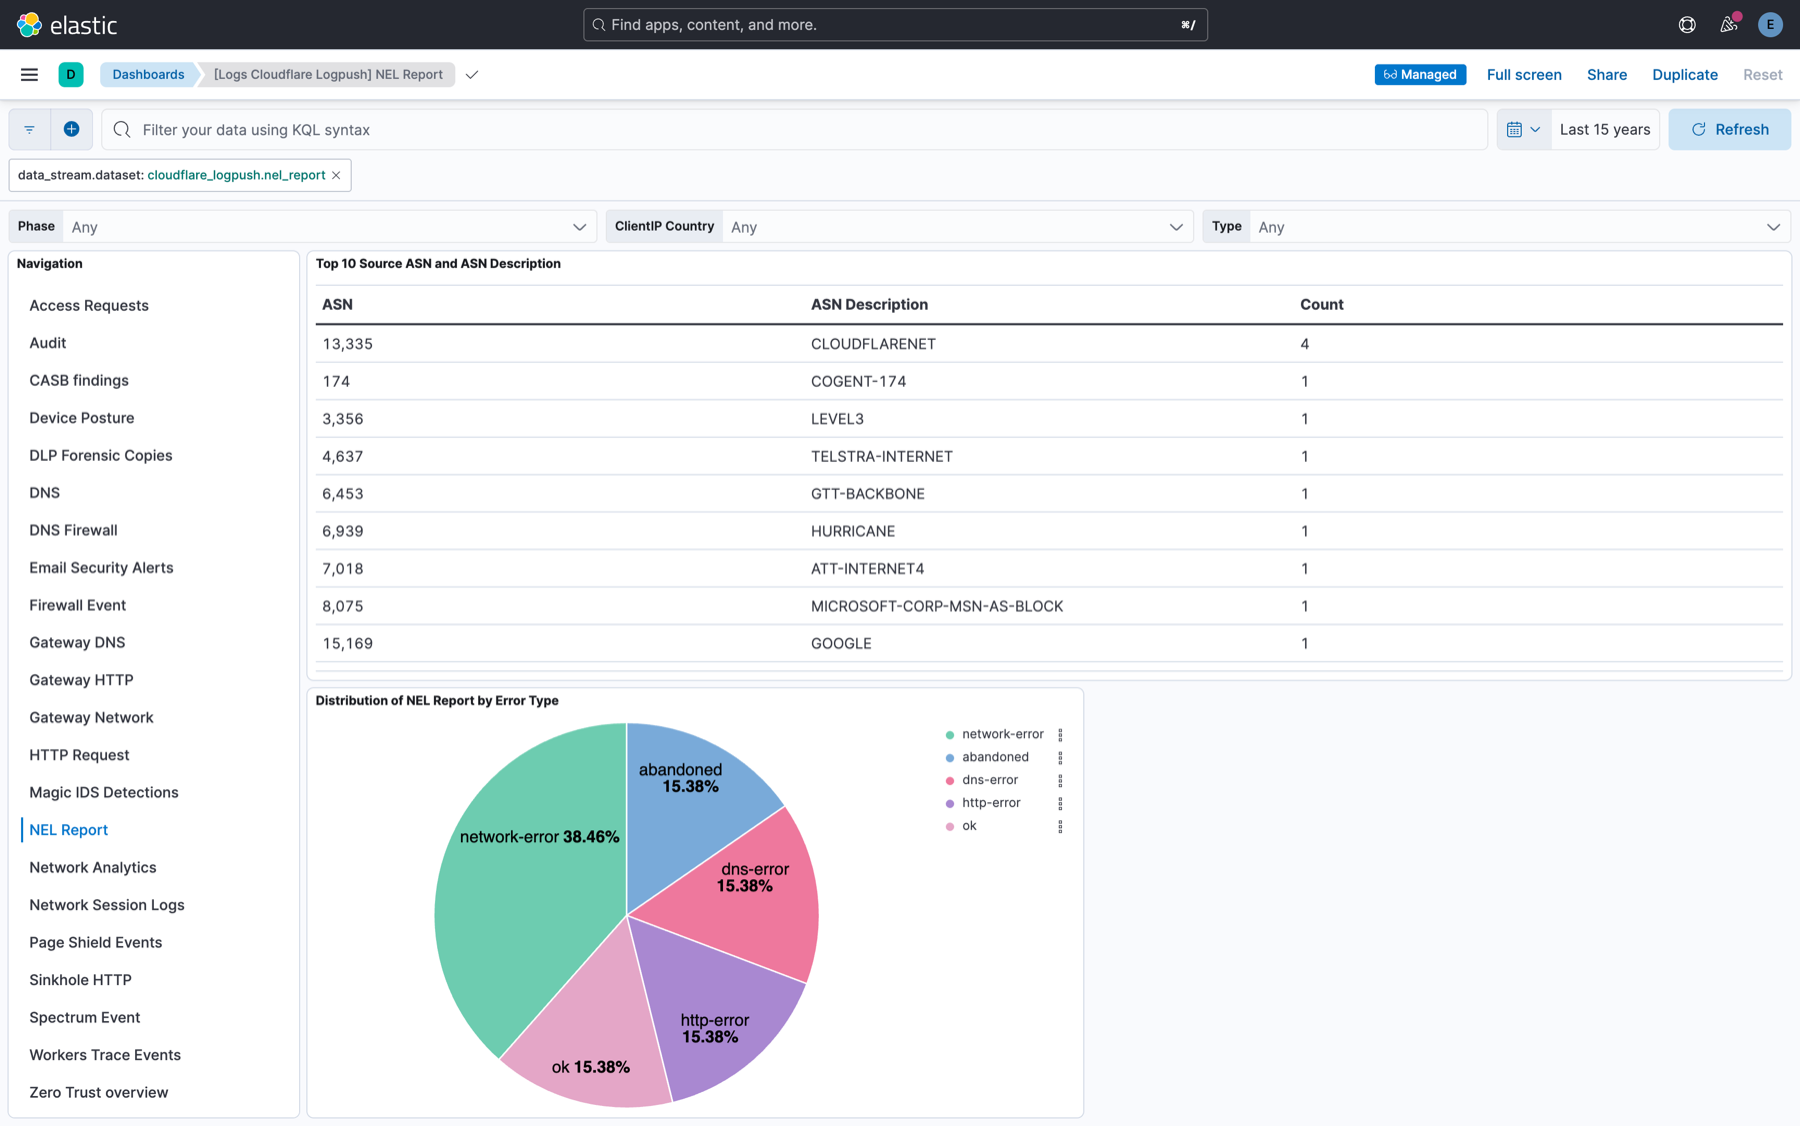
Task: Enter Full screen mode
Action: [1523, 74]
